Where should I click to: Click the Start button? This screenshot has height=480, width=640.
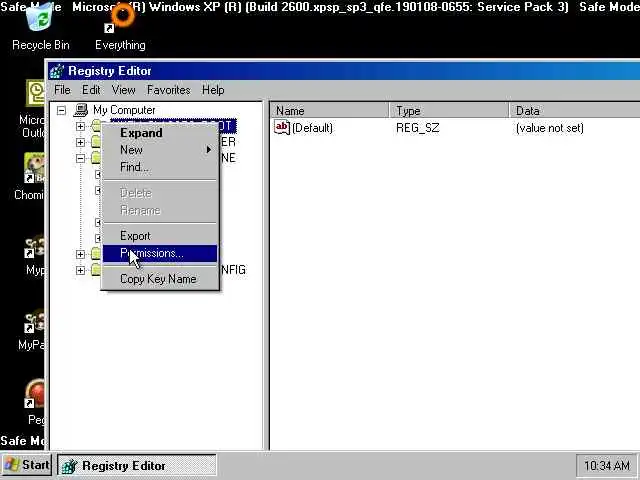tap(27, 465)
